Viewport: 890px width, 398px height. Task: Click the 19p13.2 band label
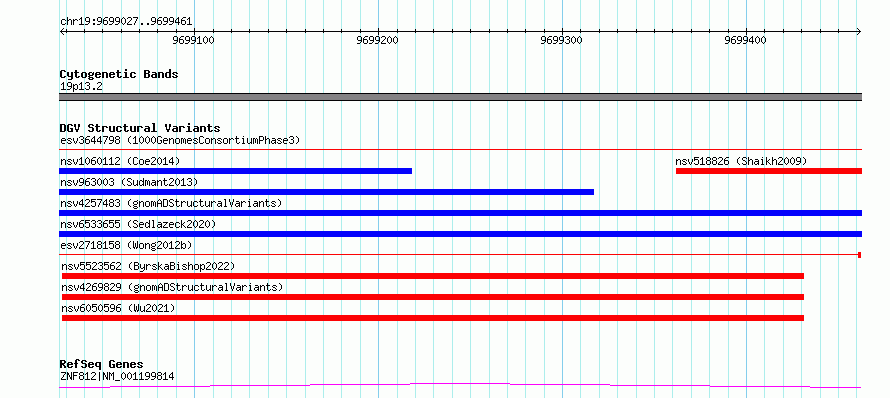coord(81,87)
